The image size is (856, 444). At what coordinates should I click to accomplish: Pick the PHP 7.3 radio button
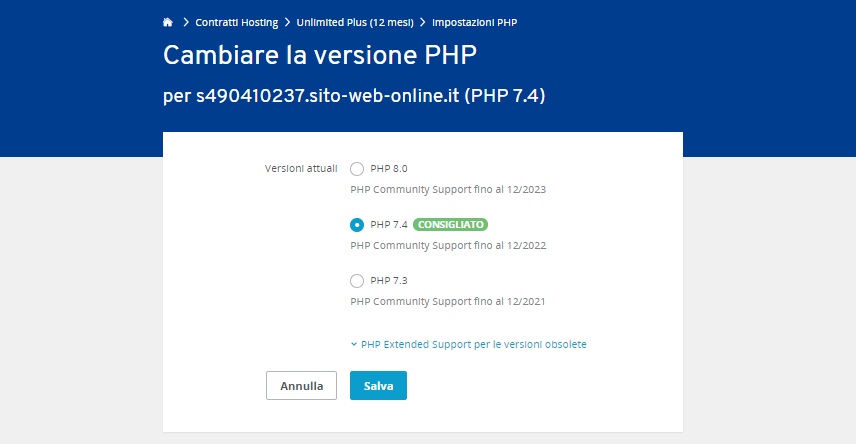point(357,280)
